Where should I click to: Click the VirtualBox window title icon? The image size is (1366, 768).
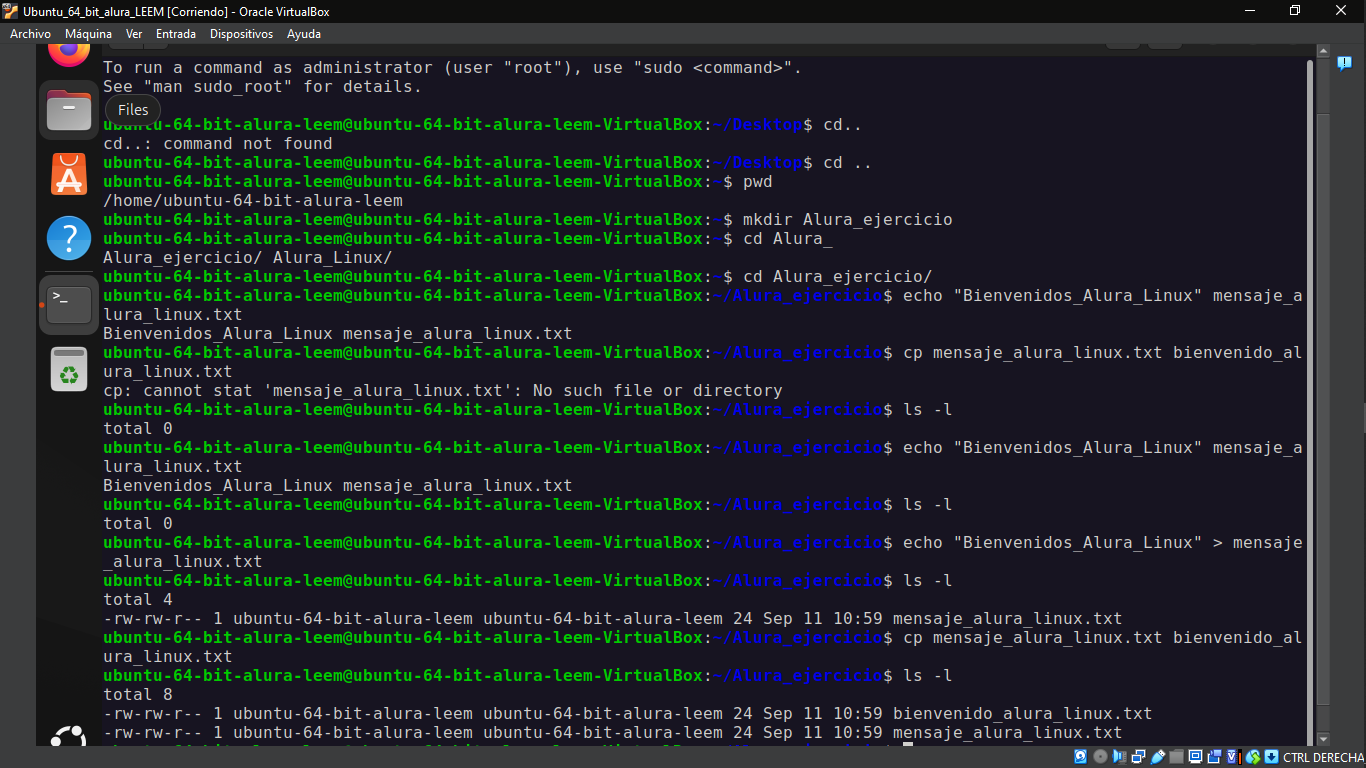click(x=10, y=11)
